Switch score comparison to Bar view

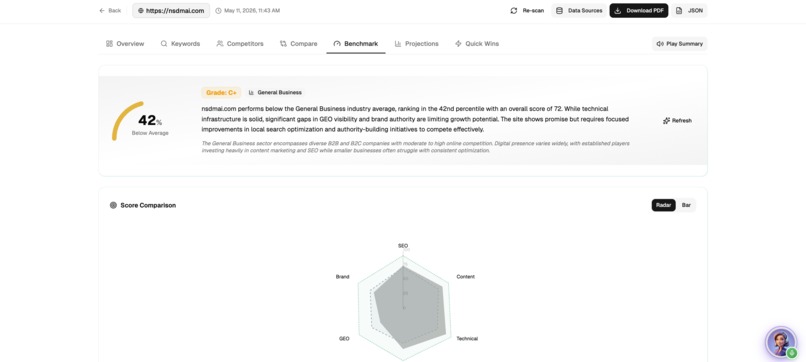point(686,205)
